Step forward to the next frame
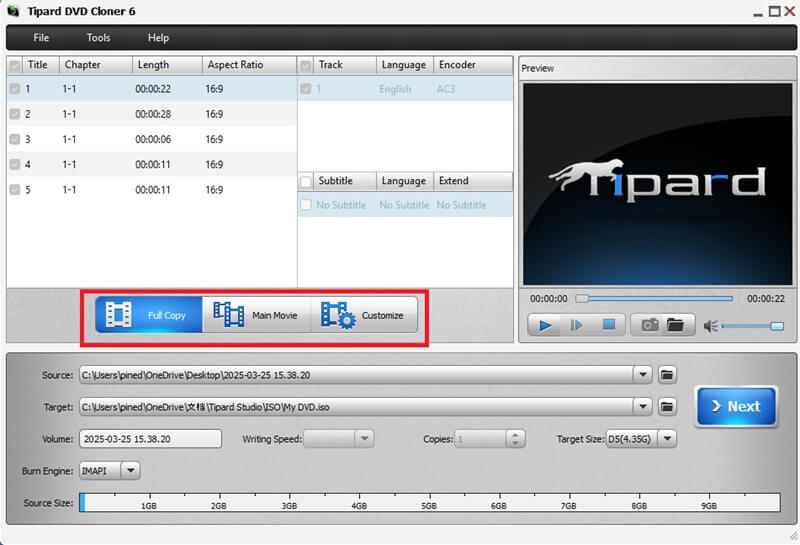The height and width of the screenshot is (545, 800). click(577, 325)
